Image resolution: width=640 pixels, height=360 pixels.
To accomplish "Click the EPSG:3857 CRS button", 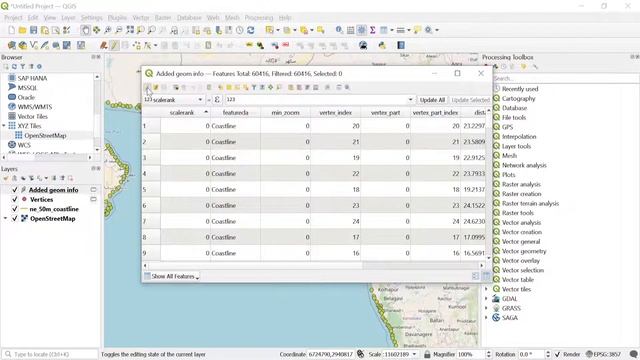I will coord(603,354).
